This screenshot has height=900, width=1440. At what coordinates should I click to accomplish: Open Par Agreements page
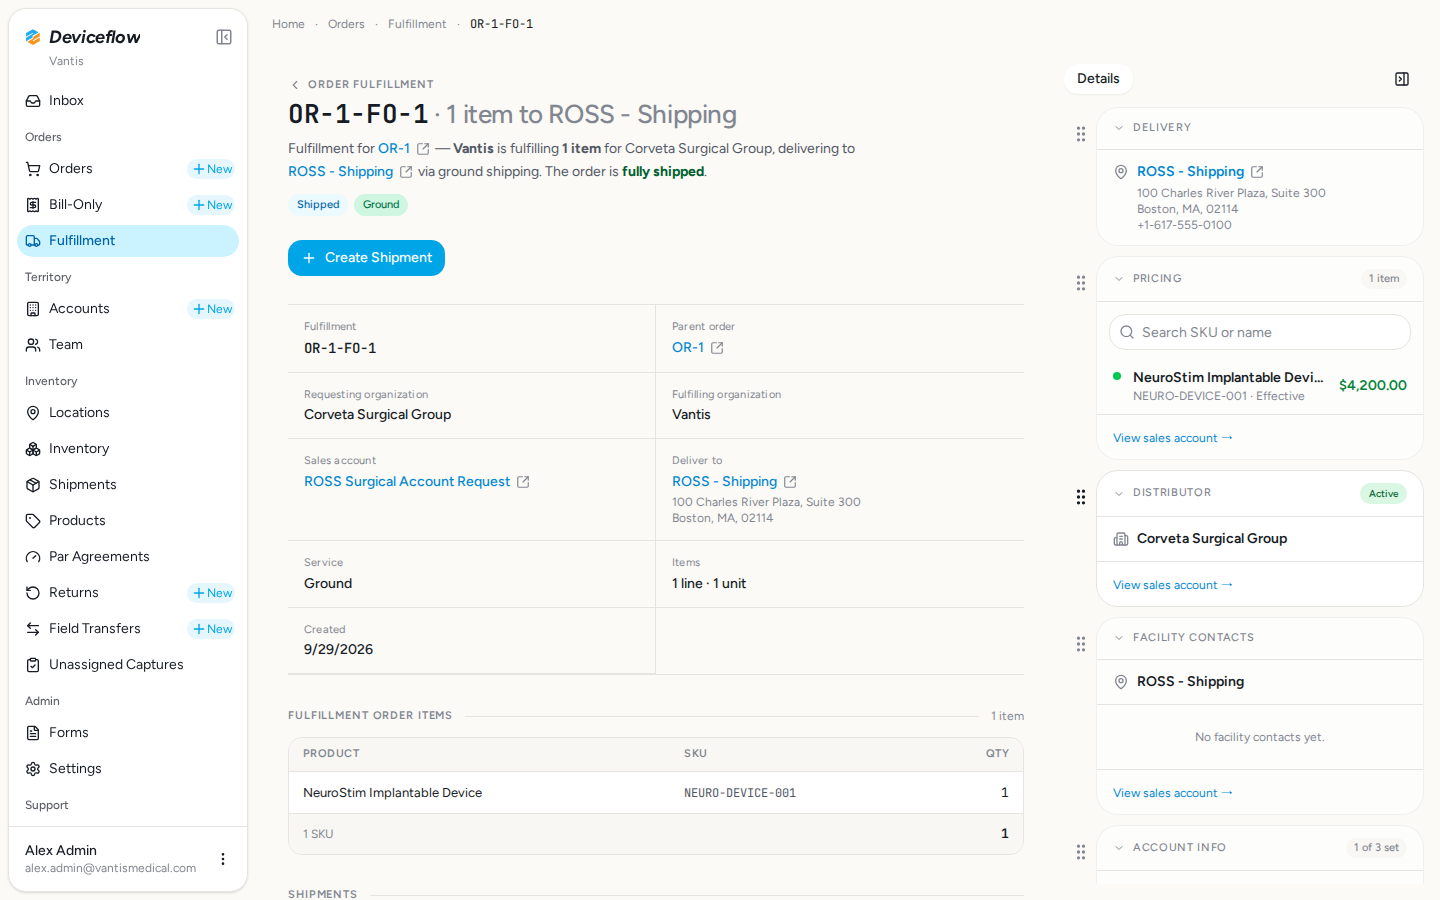(x=128, y=557)
